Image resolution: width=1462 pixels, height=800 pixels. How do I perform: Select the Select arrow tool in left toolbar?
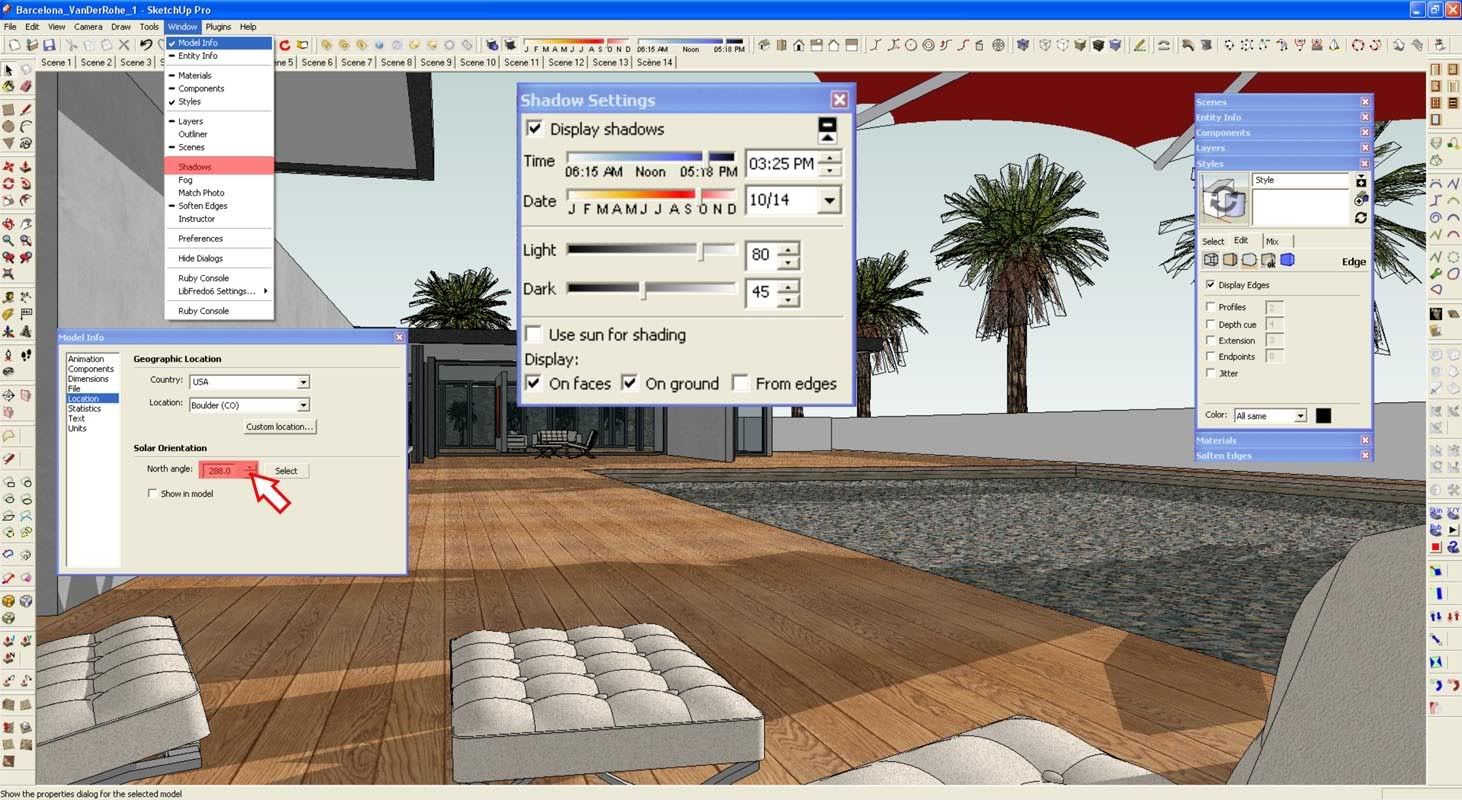click(x=8, y=70)
